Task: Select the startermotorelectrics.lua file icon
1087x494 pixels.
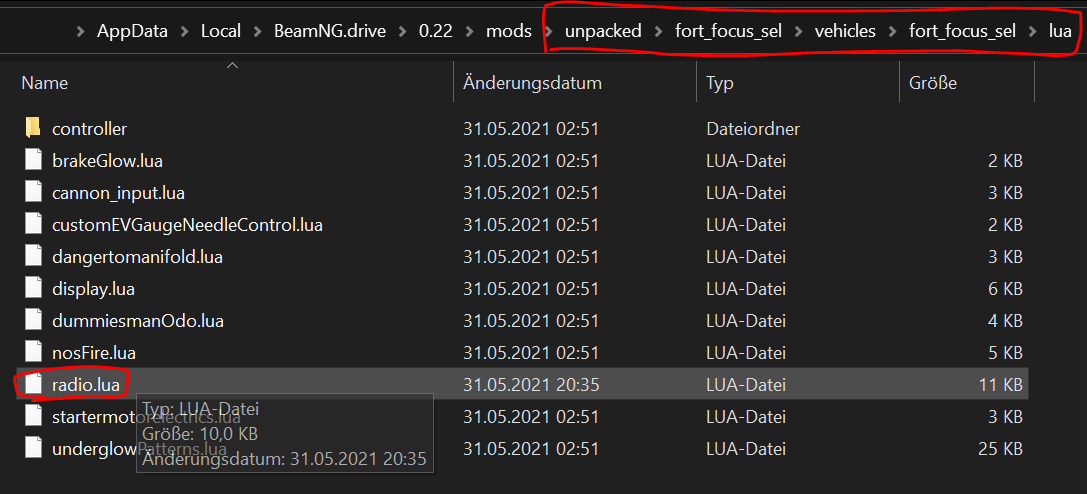Action: [x=33, y=416]
